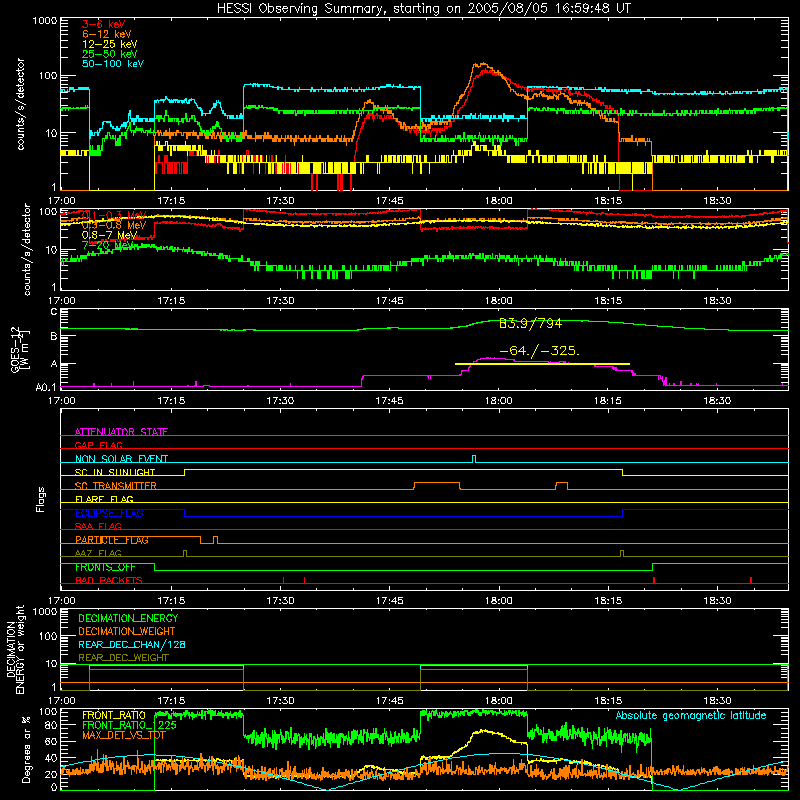Click the 12-25 keV legend entry
This screenshot has height=800, width=800.
[x=110, y=44]
